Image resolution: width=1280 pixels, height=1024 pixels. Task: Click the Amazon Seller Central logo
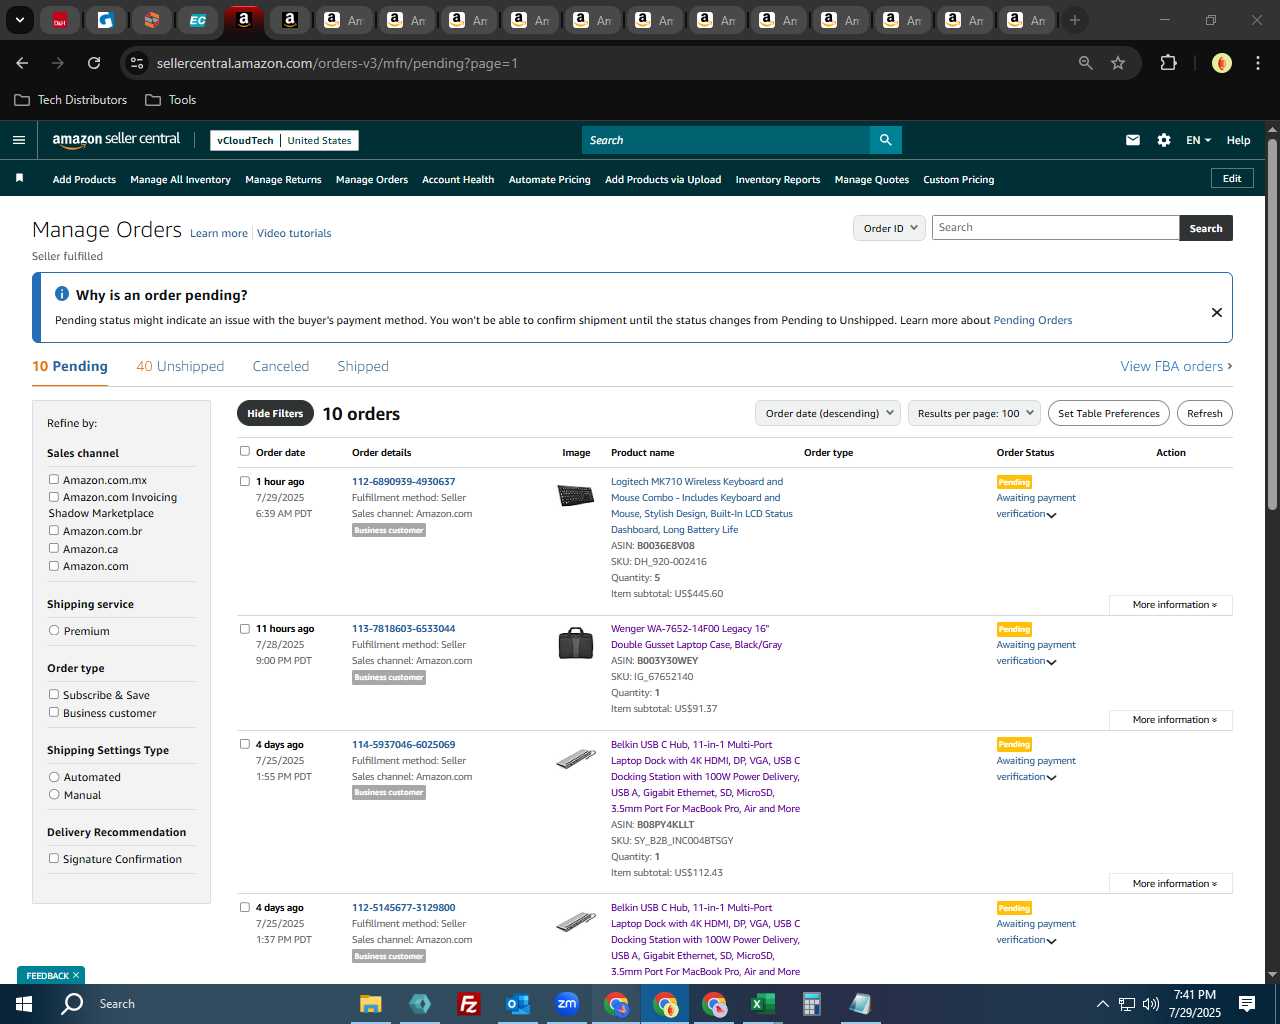pos(116,140)
